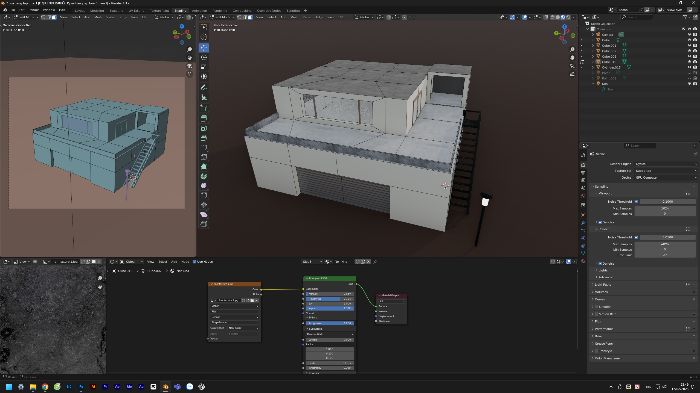Click Viewport Max Samples field
The height and width of the screenshot is (393, 700).
[x=665, y=209]
